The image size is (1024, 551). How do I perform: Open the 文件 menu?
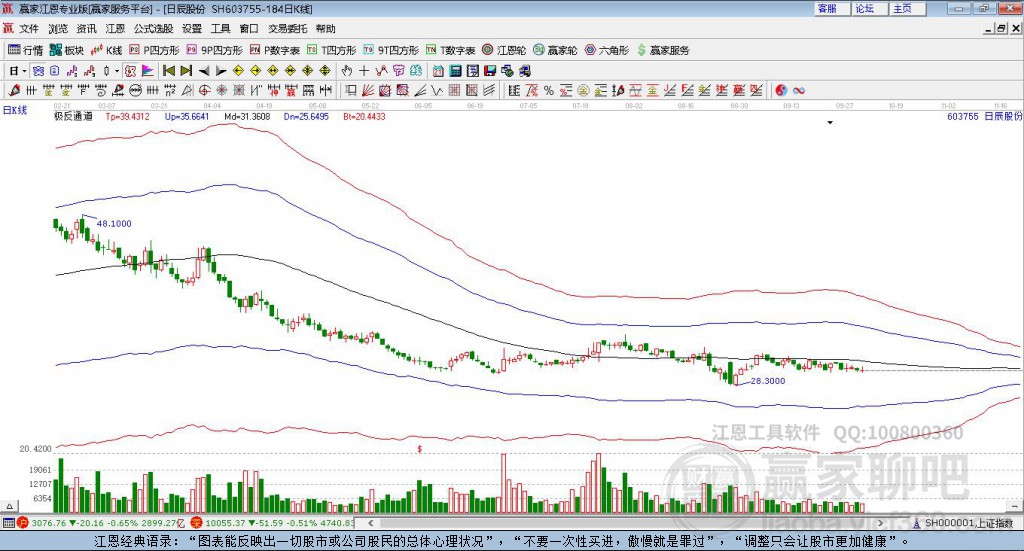[x=29, y=29]
